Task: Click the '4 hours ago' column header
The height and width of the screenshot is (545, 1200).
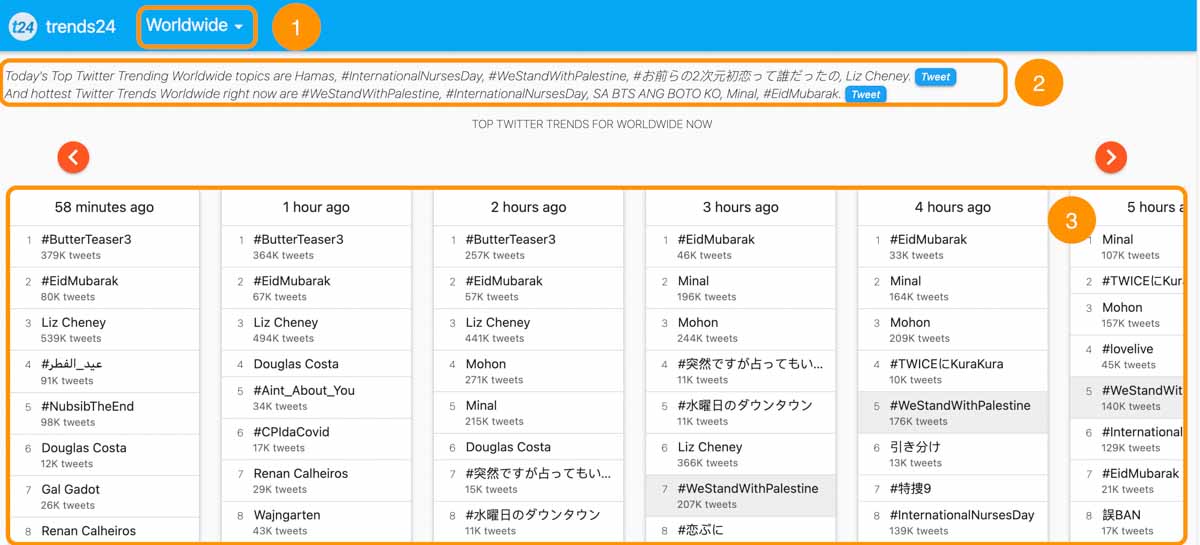Action: pos(953,207)
